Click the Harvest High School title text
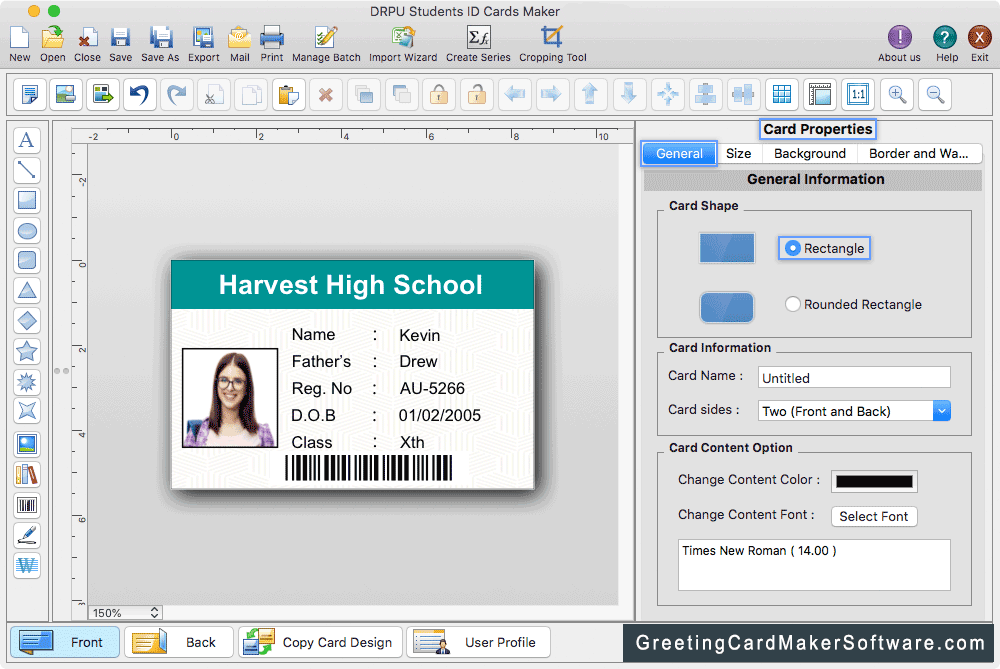Viewport: 1000px width, 669px height. tap(351, 284)
